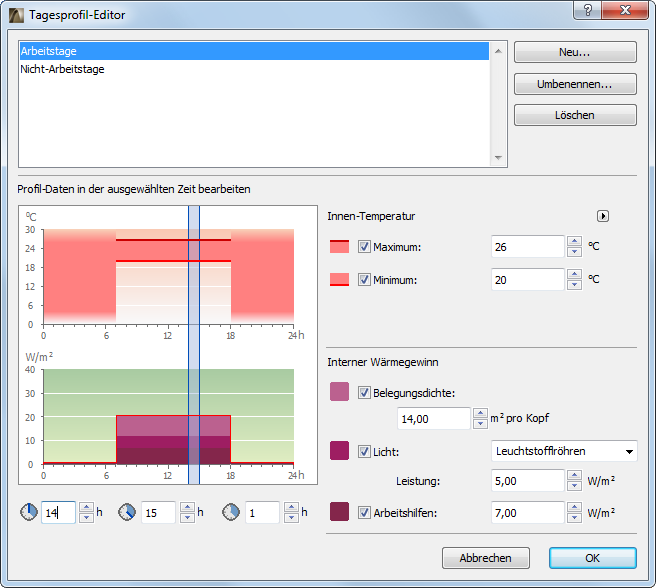656x588 pixels.
Task: Disable the Arbeitshilfen checkbox
Action: point(364,513)
